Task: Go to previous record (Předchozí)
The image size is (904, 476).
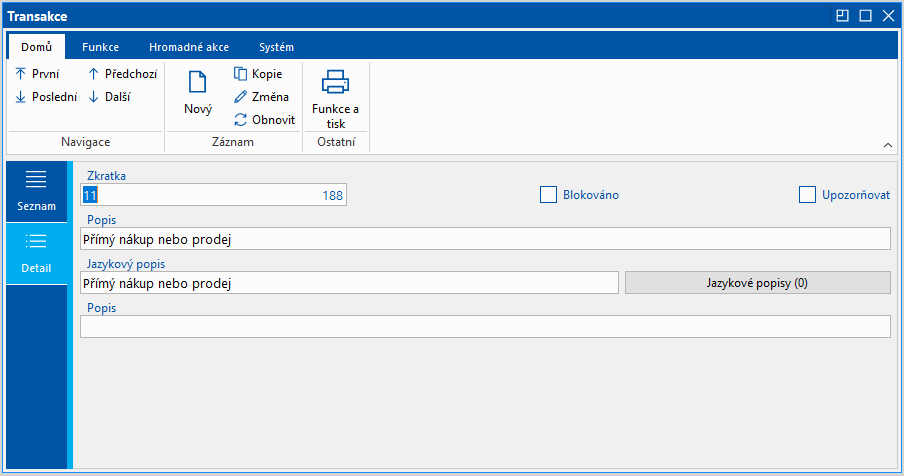Action: pos(122,74)
